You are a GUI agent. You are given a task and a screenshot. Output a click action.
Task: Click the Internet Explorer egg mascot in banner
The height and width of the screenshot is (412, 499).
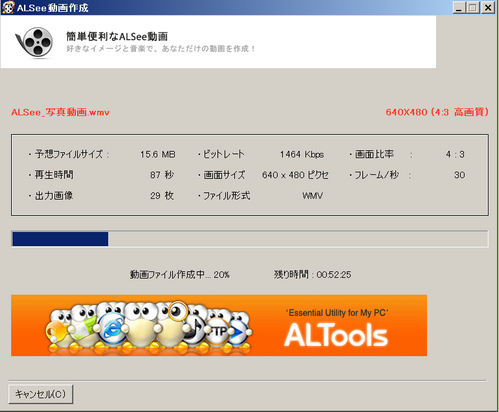pos(111,328)
